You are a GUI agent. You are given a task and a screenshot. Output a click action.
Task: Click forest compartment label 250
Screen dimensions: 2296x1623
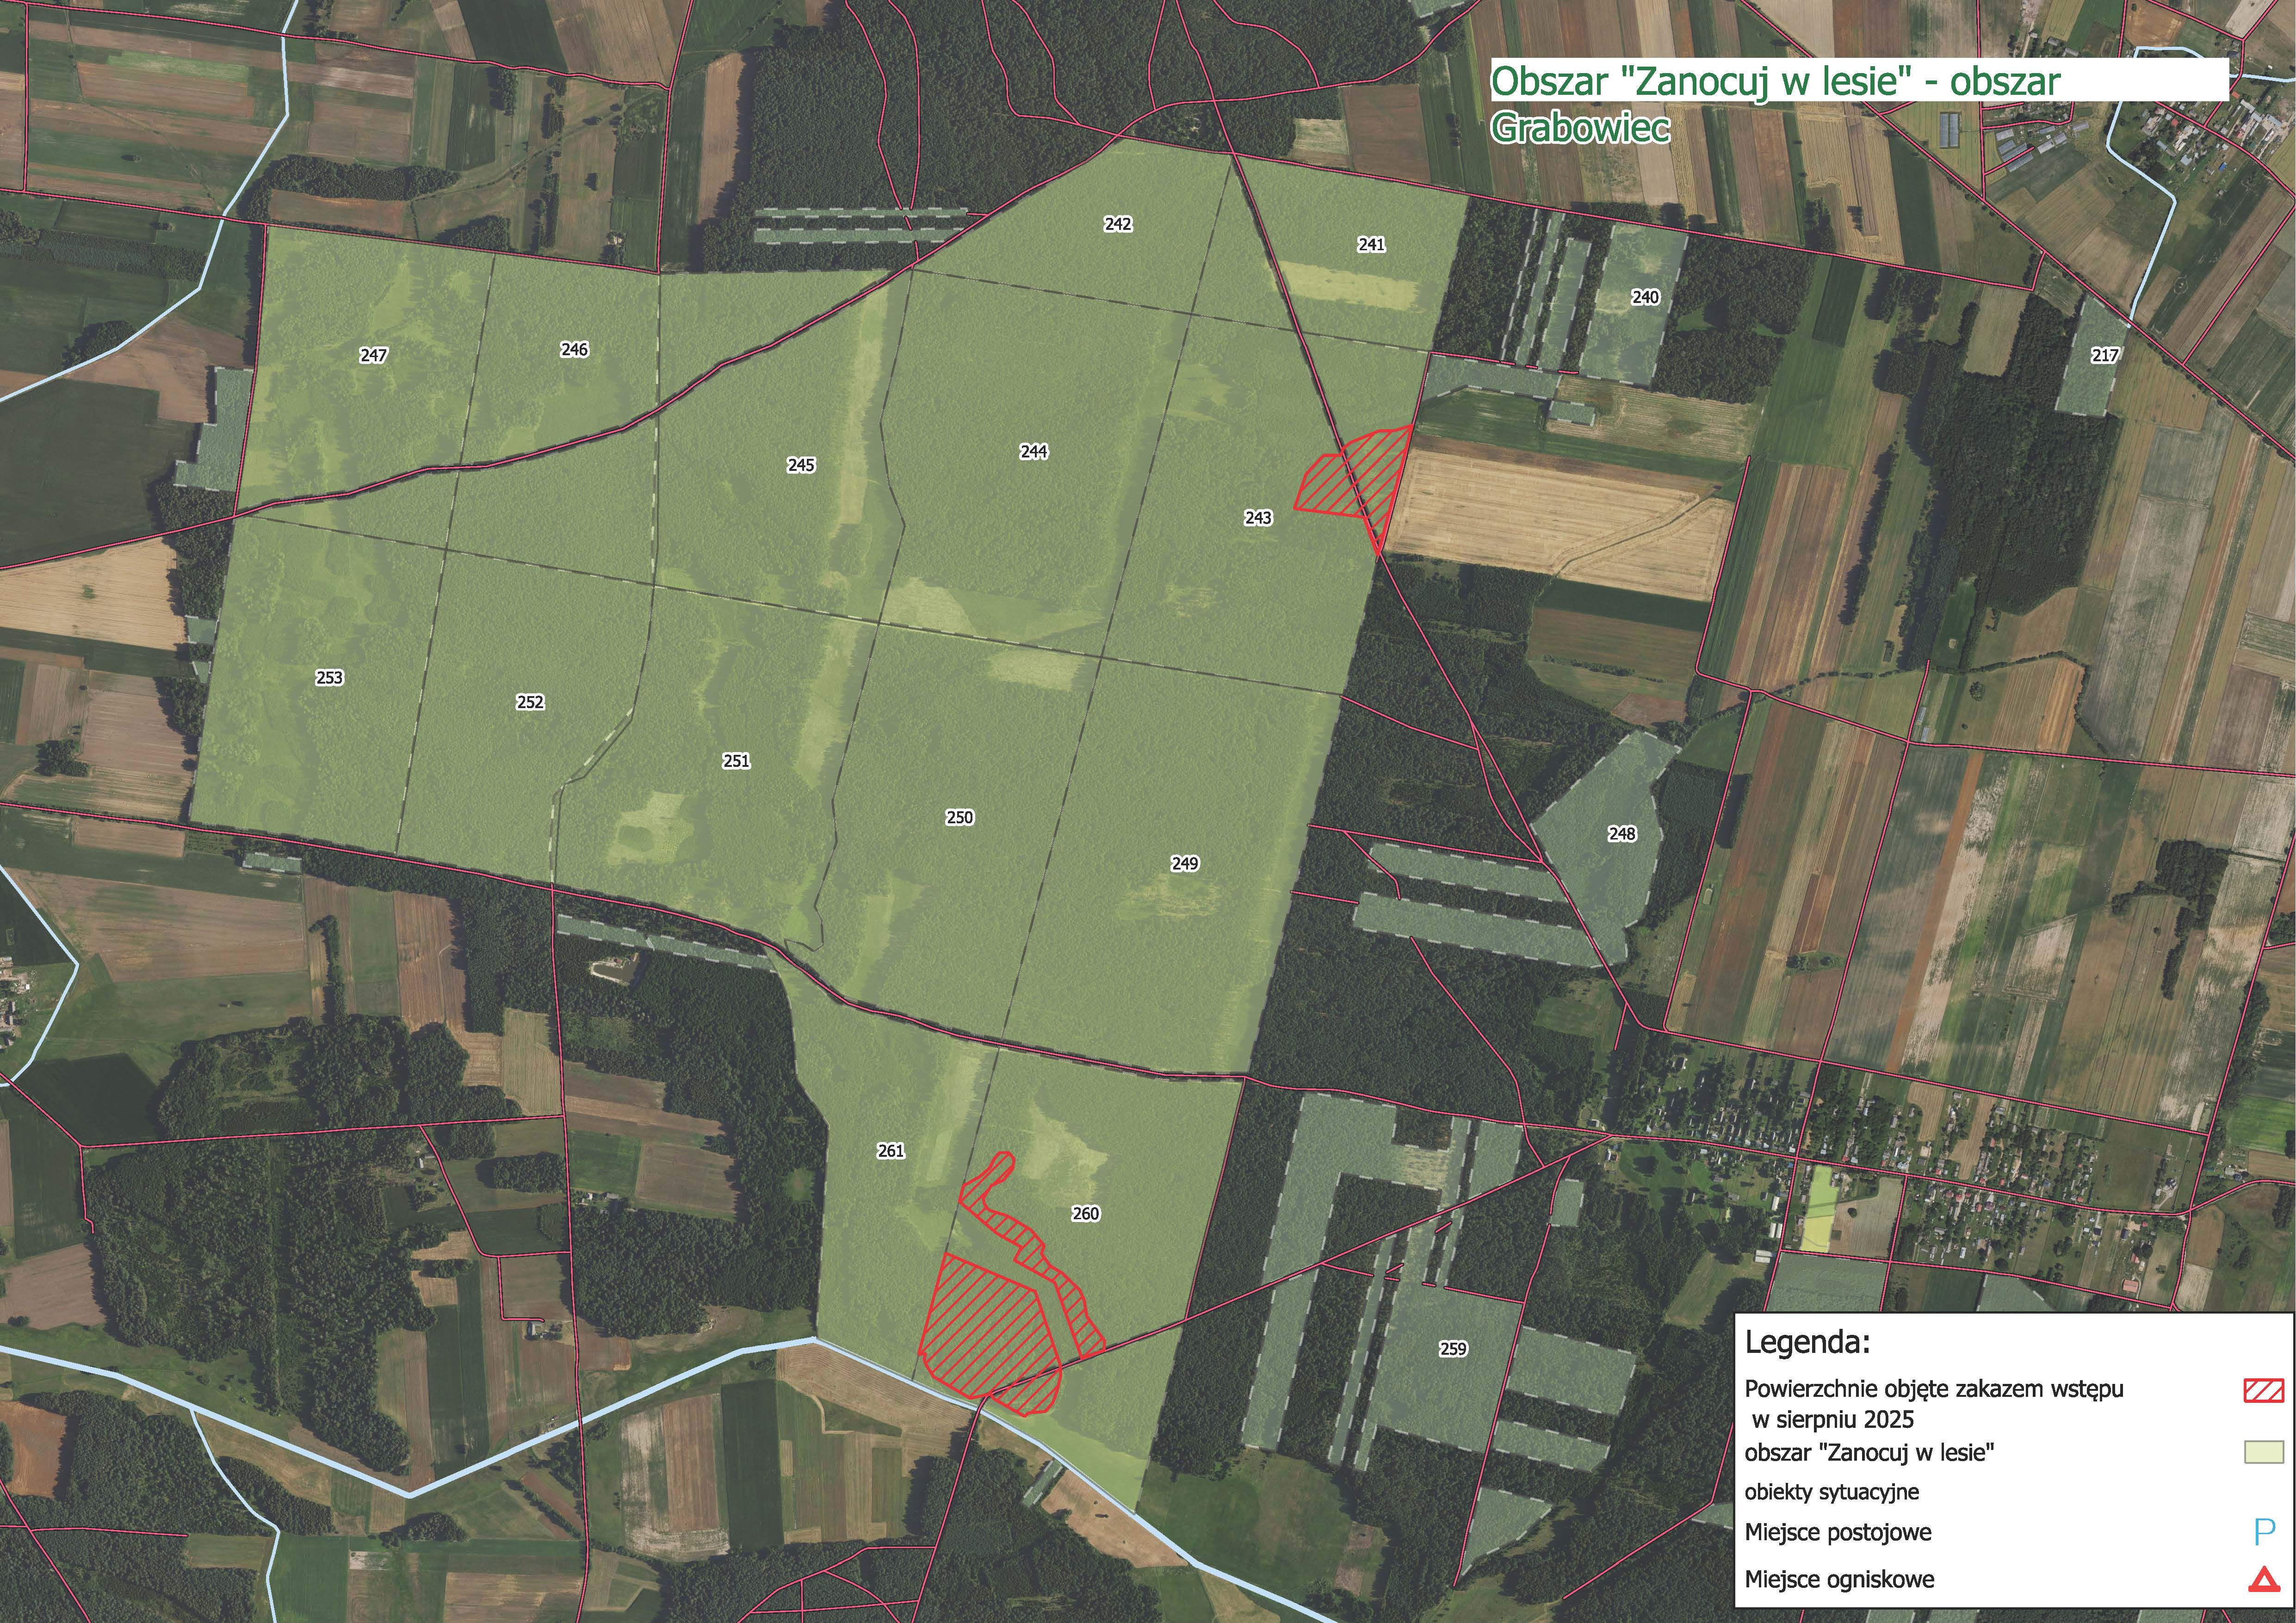coord(960,818)
